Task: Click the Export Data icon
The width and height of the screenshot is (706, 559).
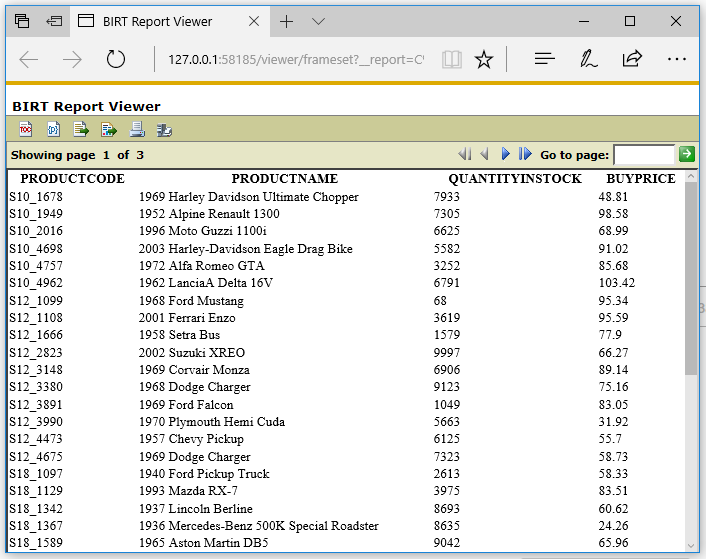Action: click(x=81, y=130)
